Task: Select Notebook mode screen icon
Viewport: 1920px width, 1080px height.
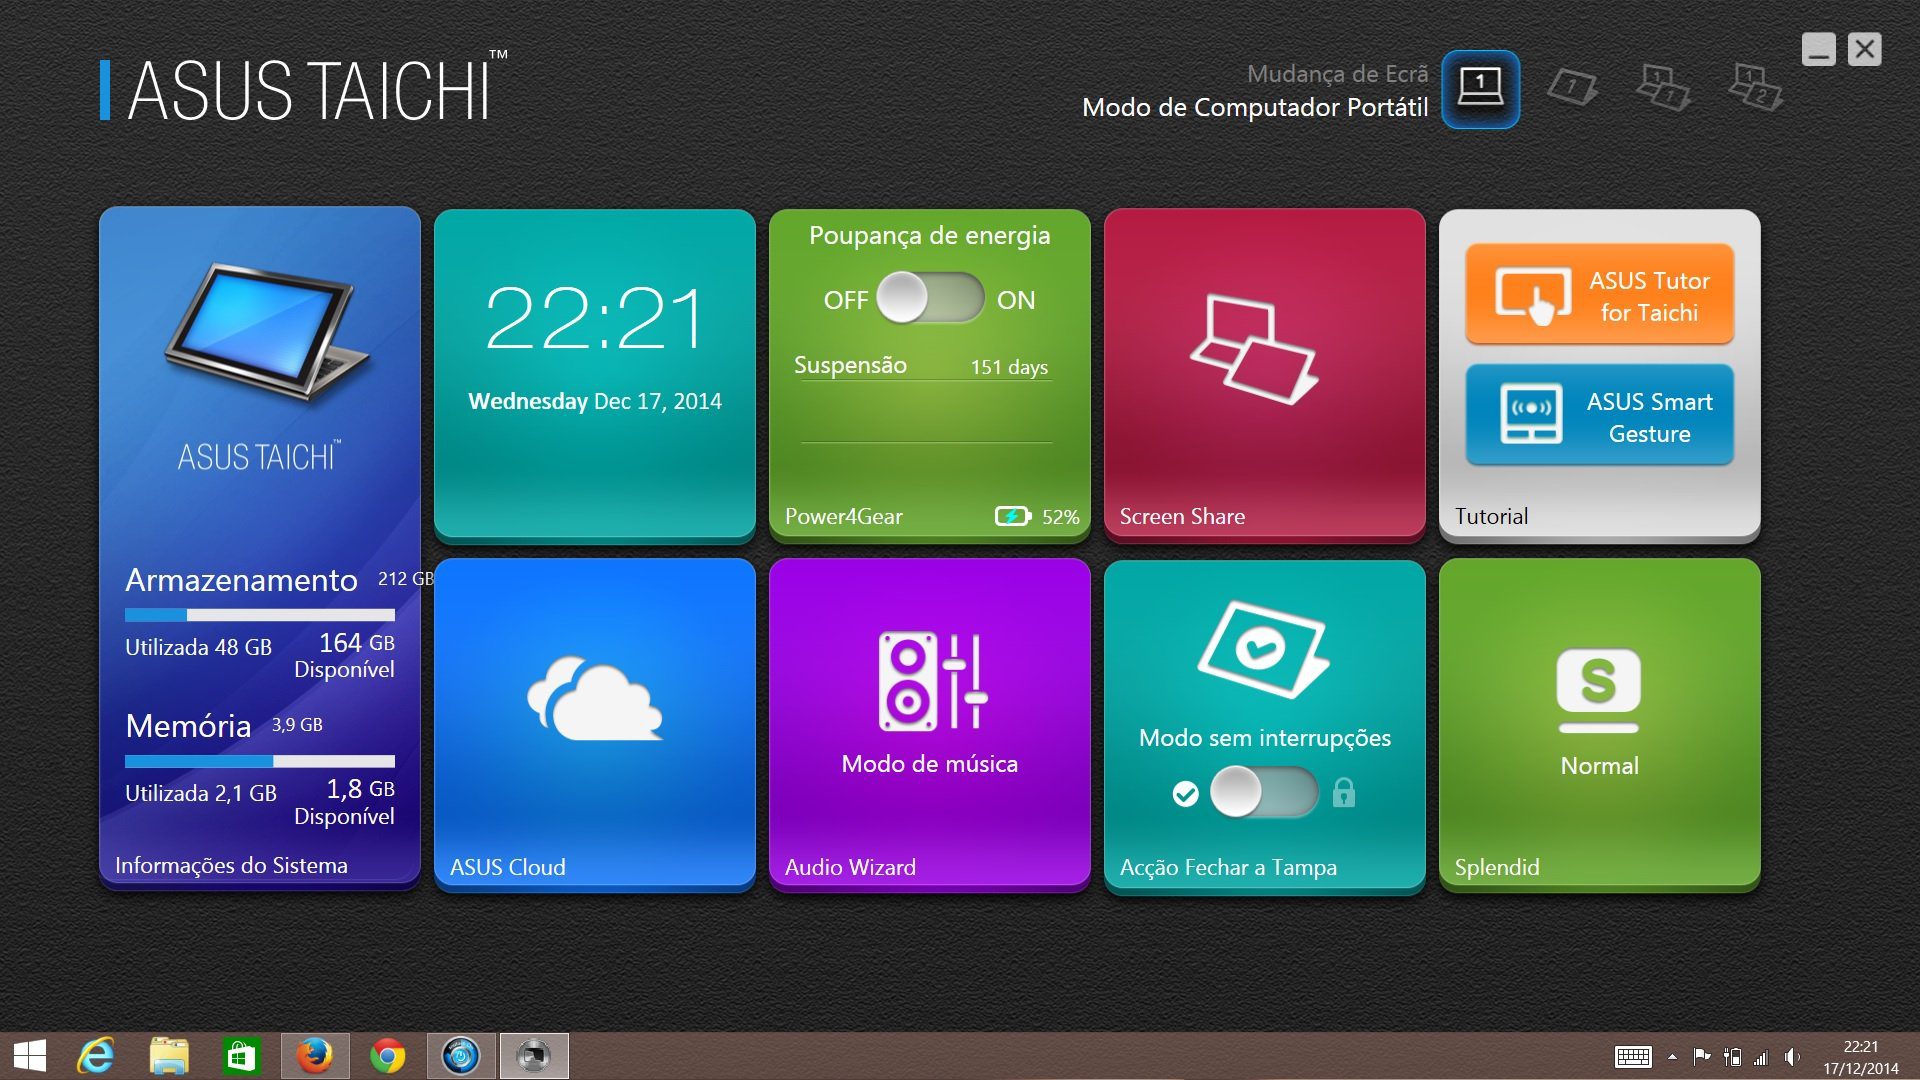Action: tap(1480, 89)
